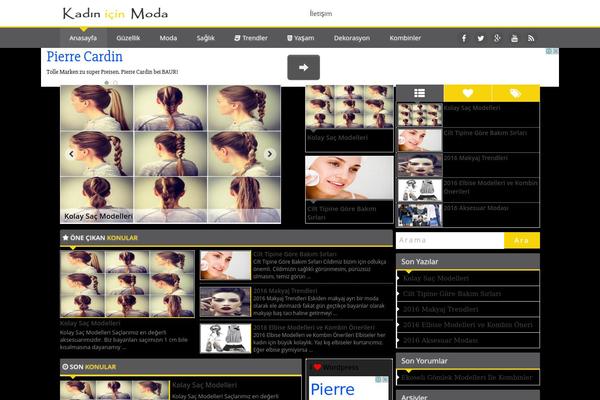Open the Sağlık menu item
Screen dimensions: 600x400
click(x=205, y=38)
